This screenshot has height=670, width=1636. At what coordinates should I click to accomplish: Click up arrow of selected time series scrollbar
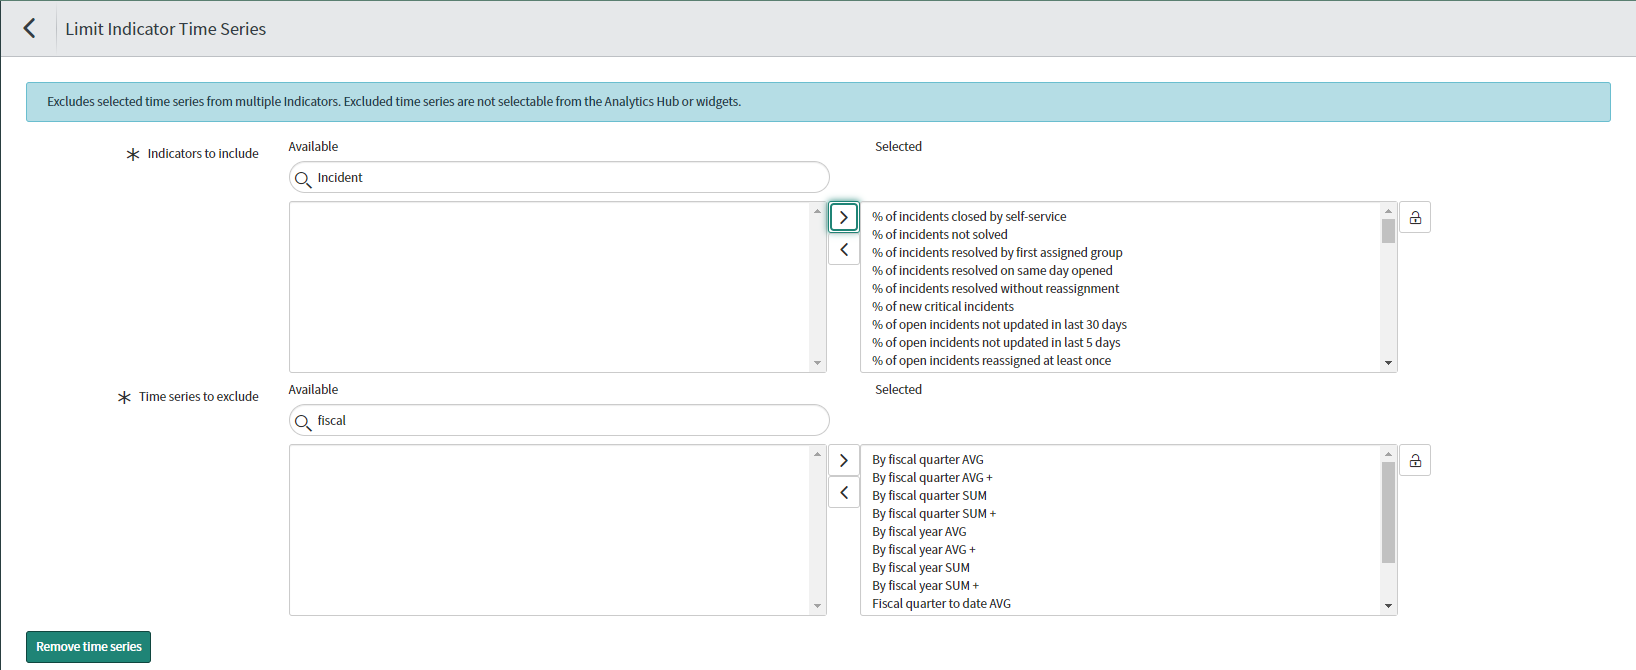pos(1388,454)
